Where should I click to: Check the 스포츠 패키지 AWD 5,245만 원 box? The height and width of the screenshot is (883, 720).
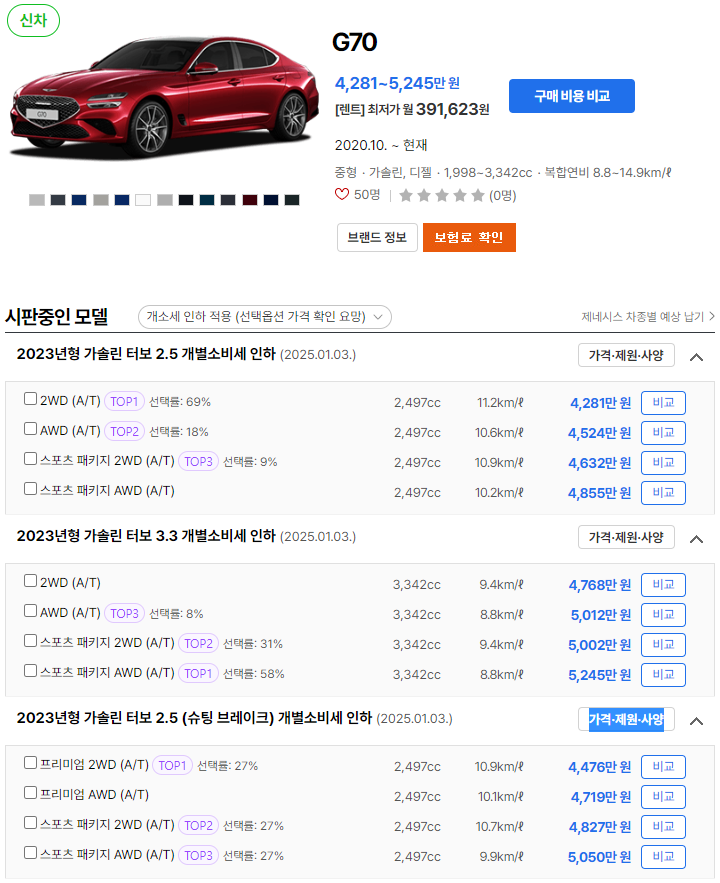(x=30, y=671)
